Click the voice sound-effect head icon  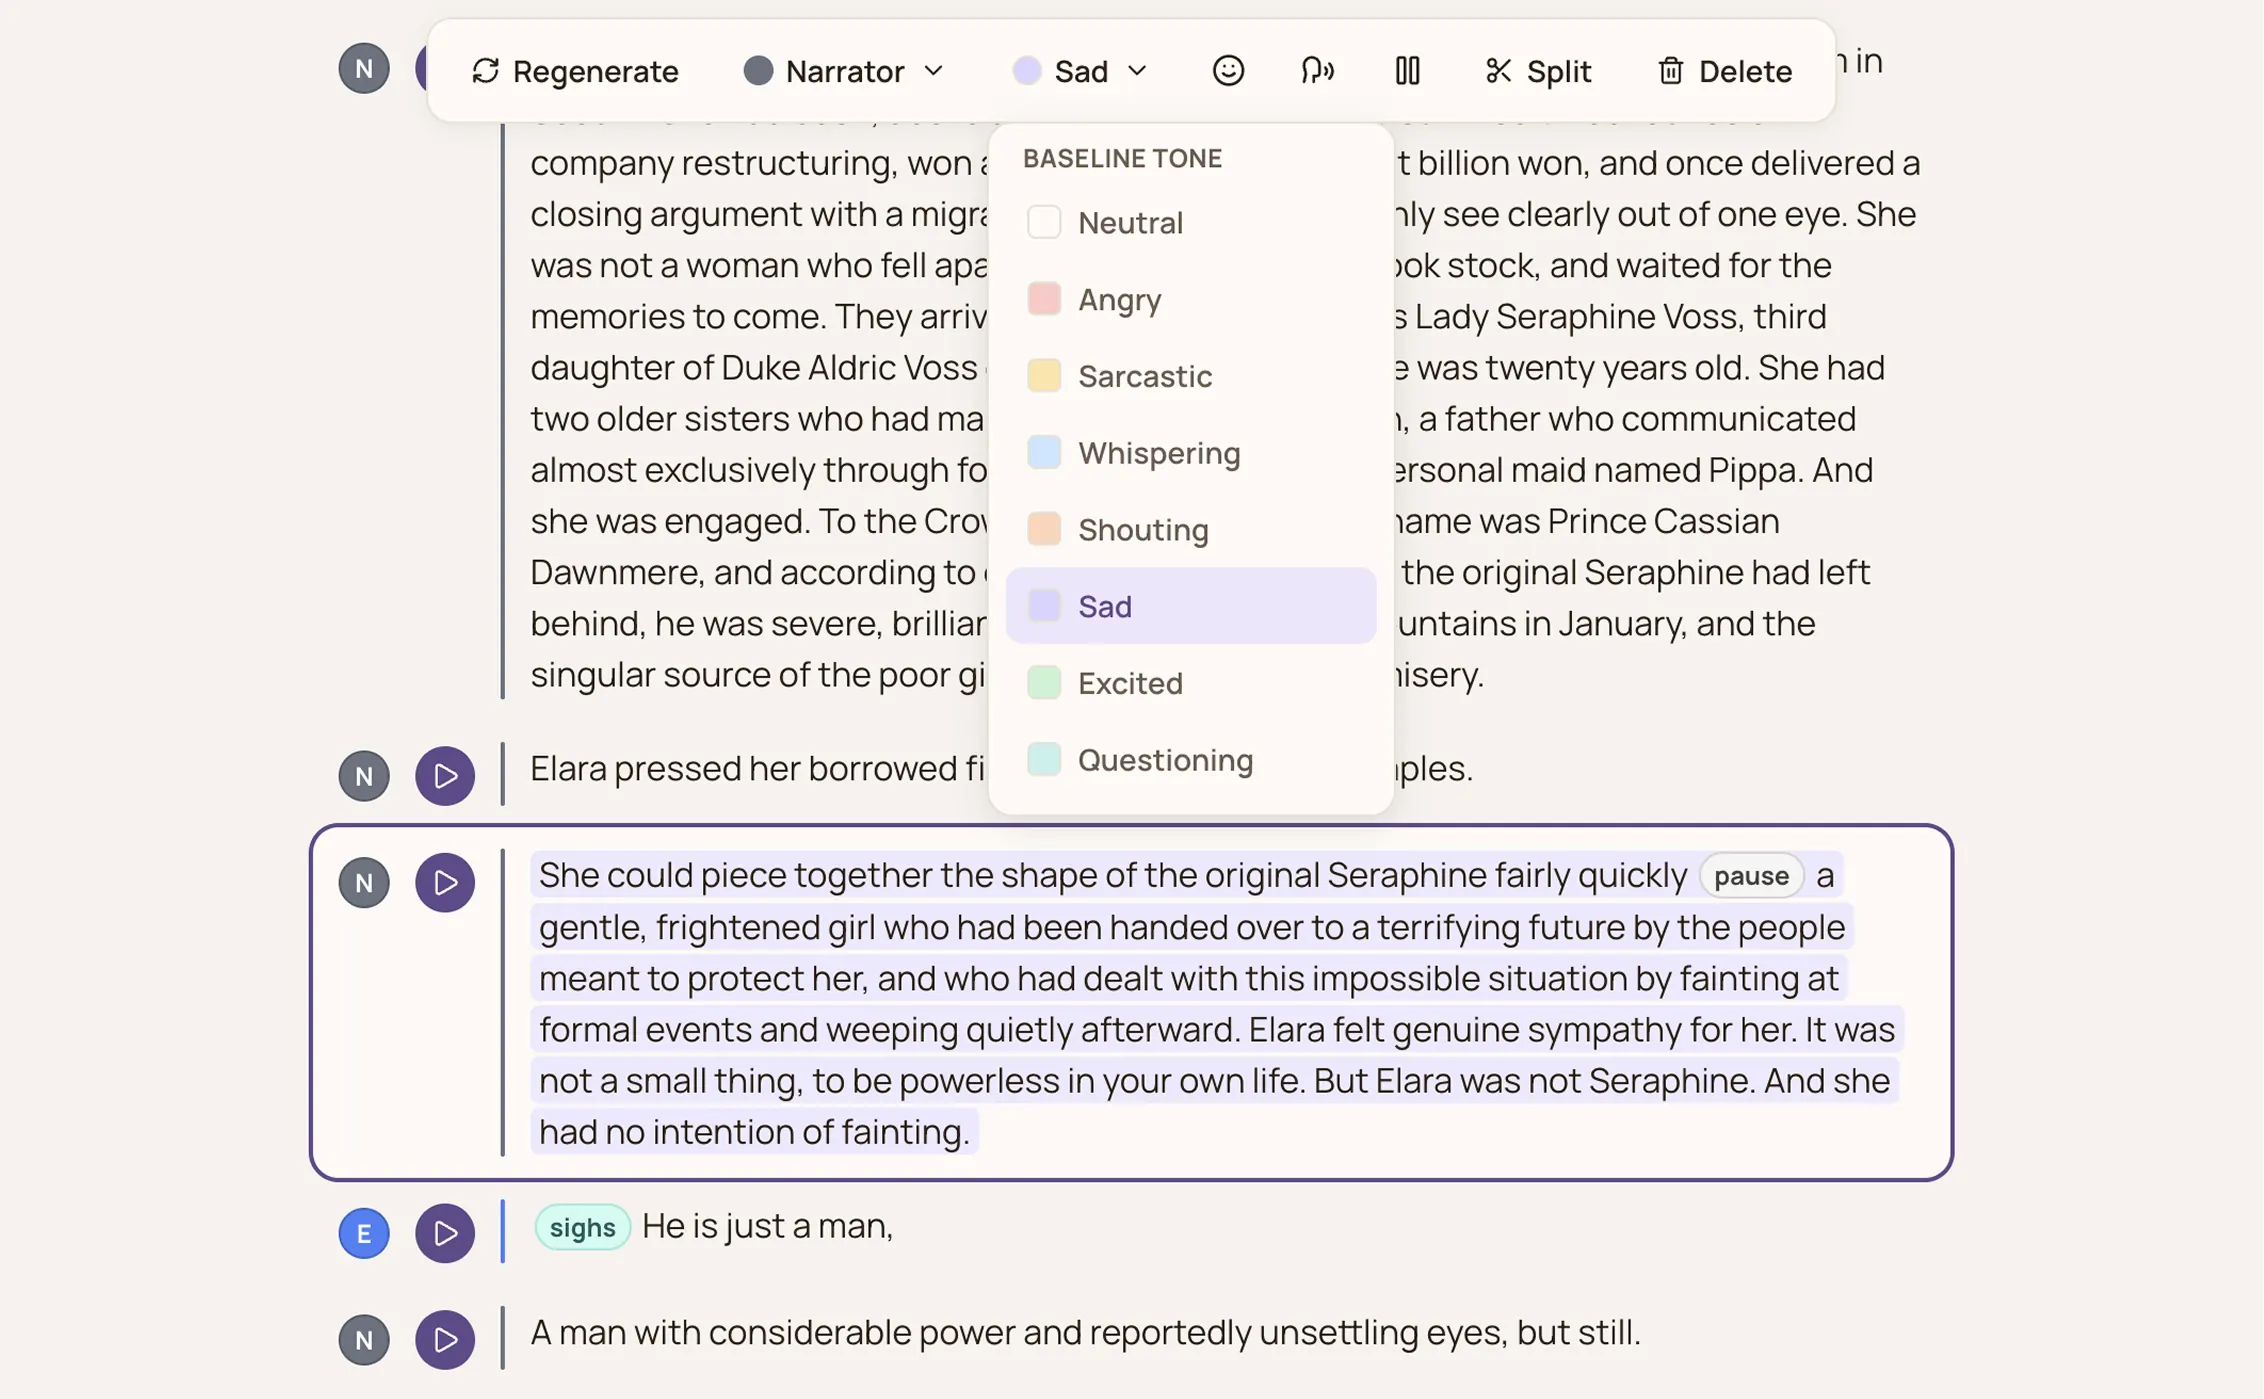pyautogui.click(x=1317, y=71)
